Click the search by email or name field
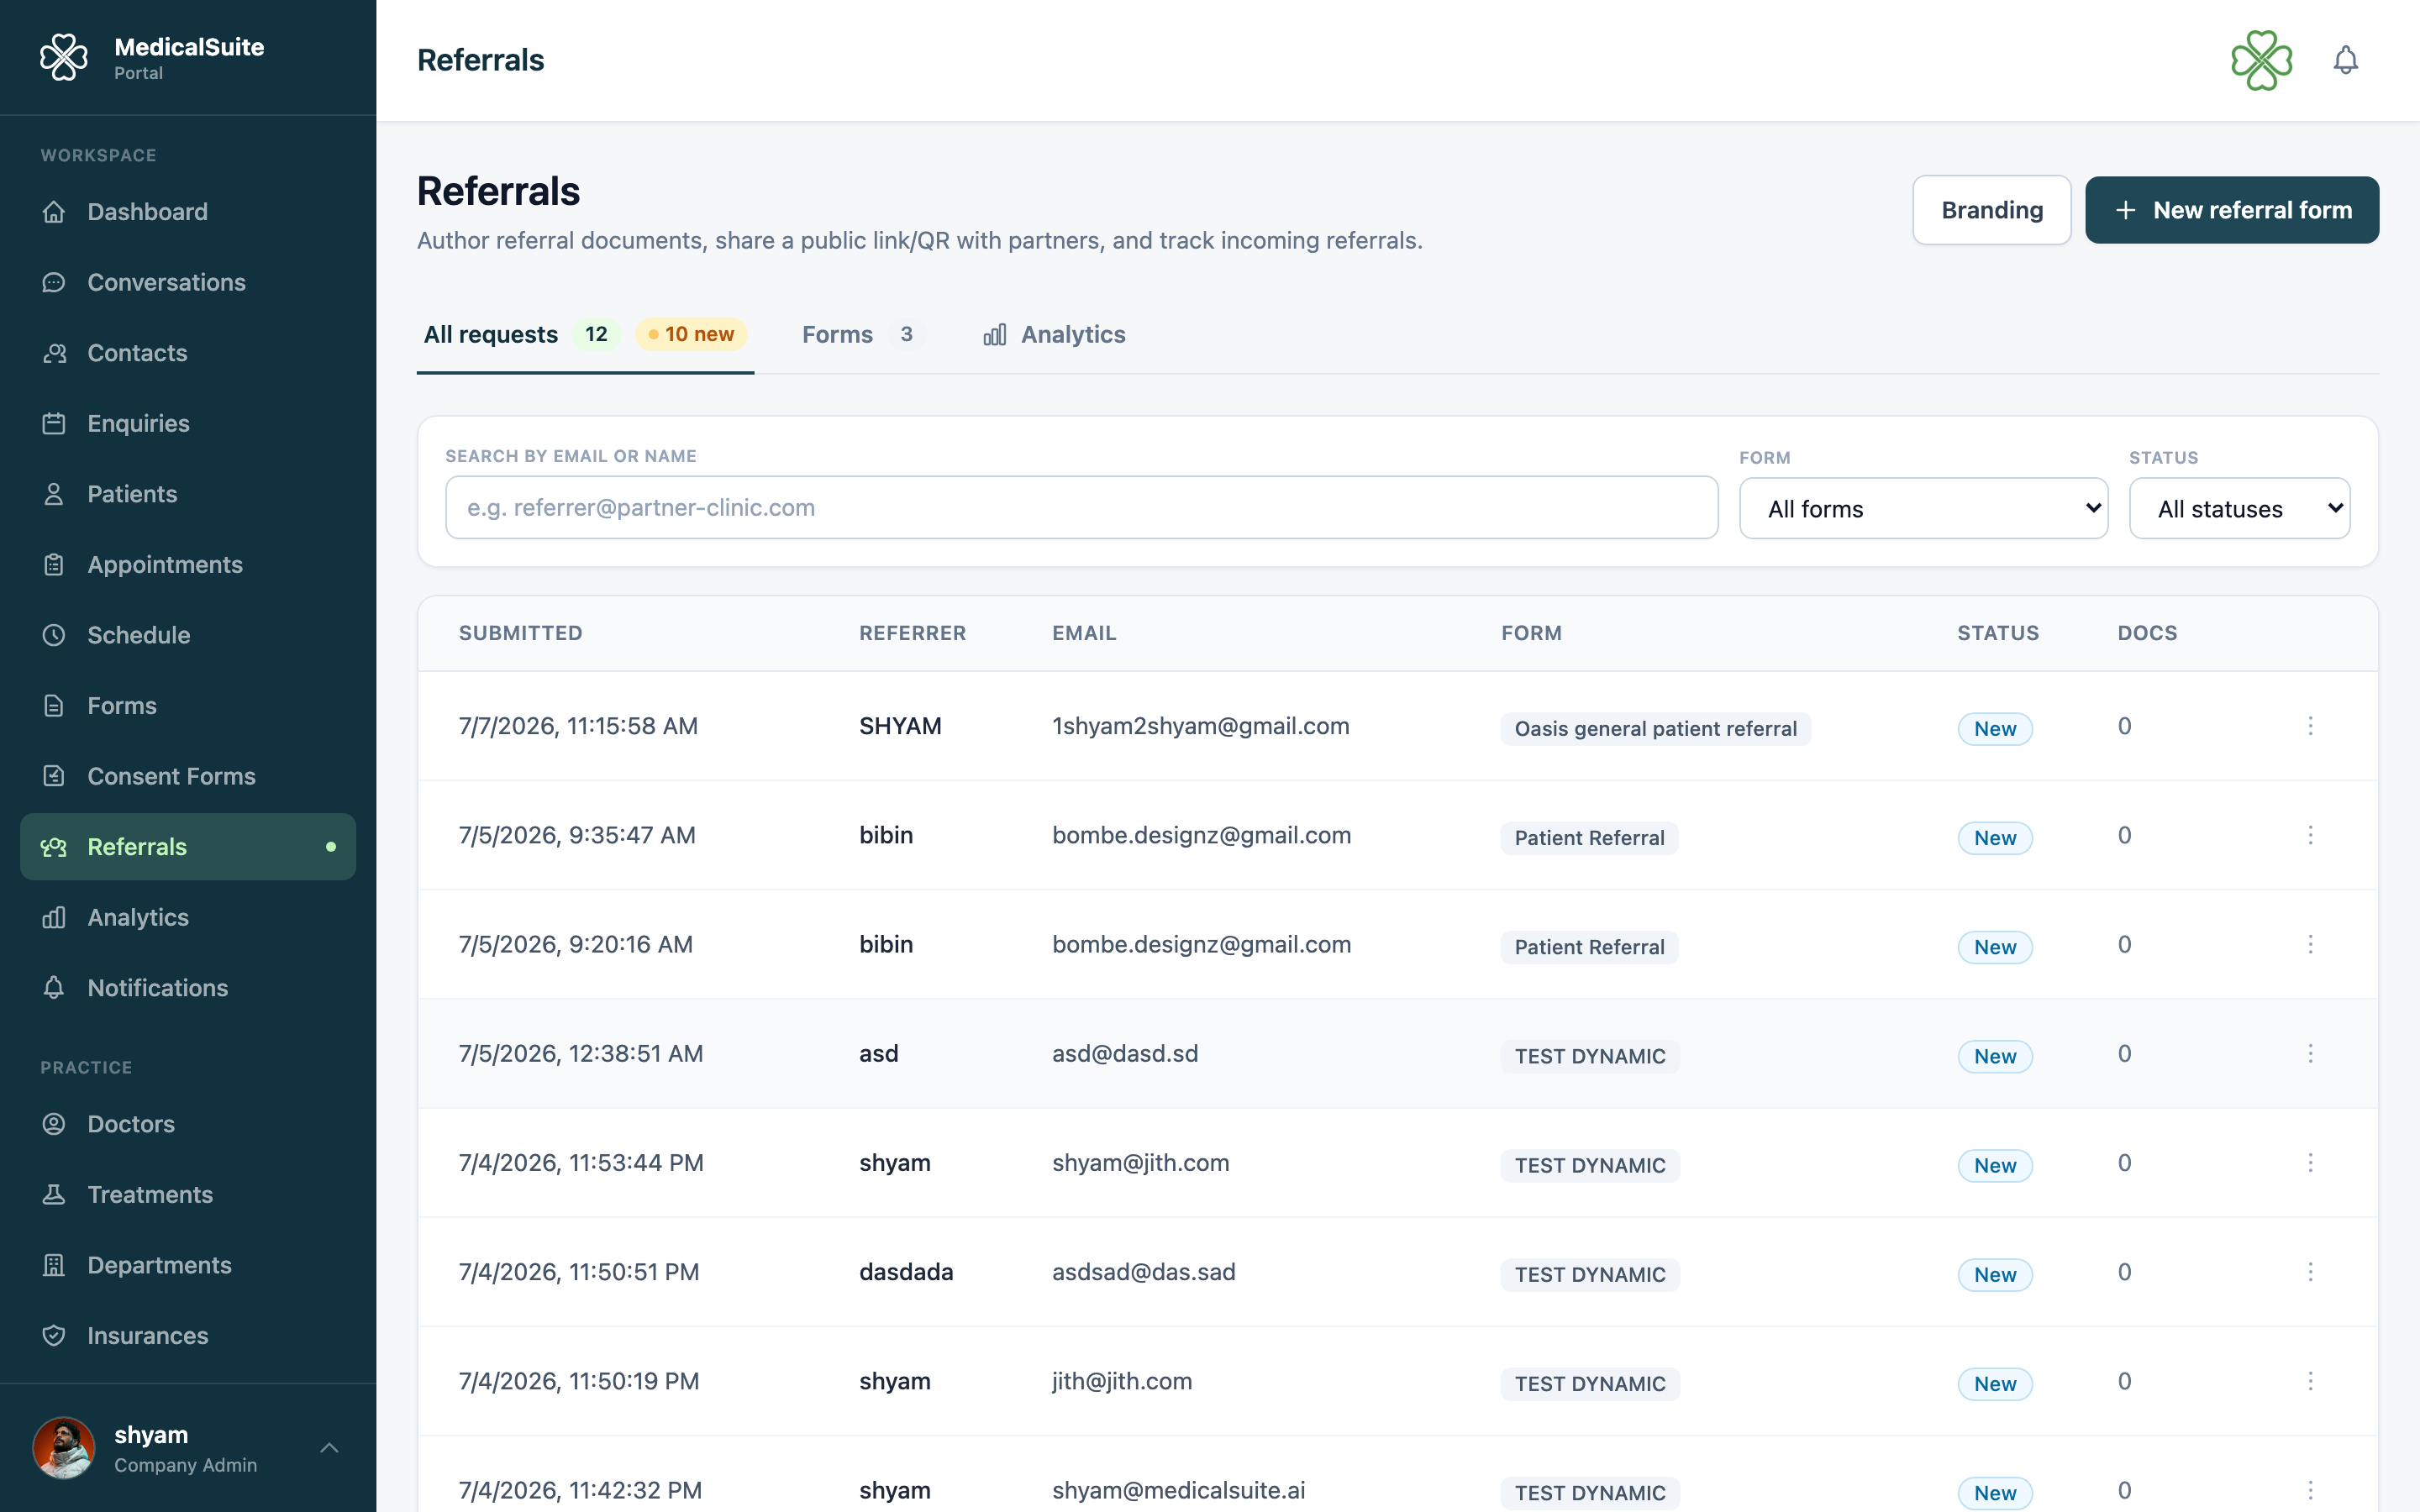 (1081, 507)
